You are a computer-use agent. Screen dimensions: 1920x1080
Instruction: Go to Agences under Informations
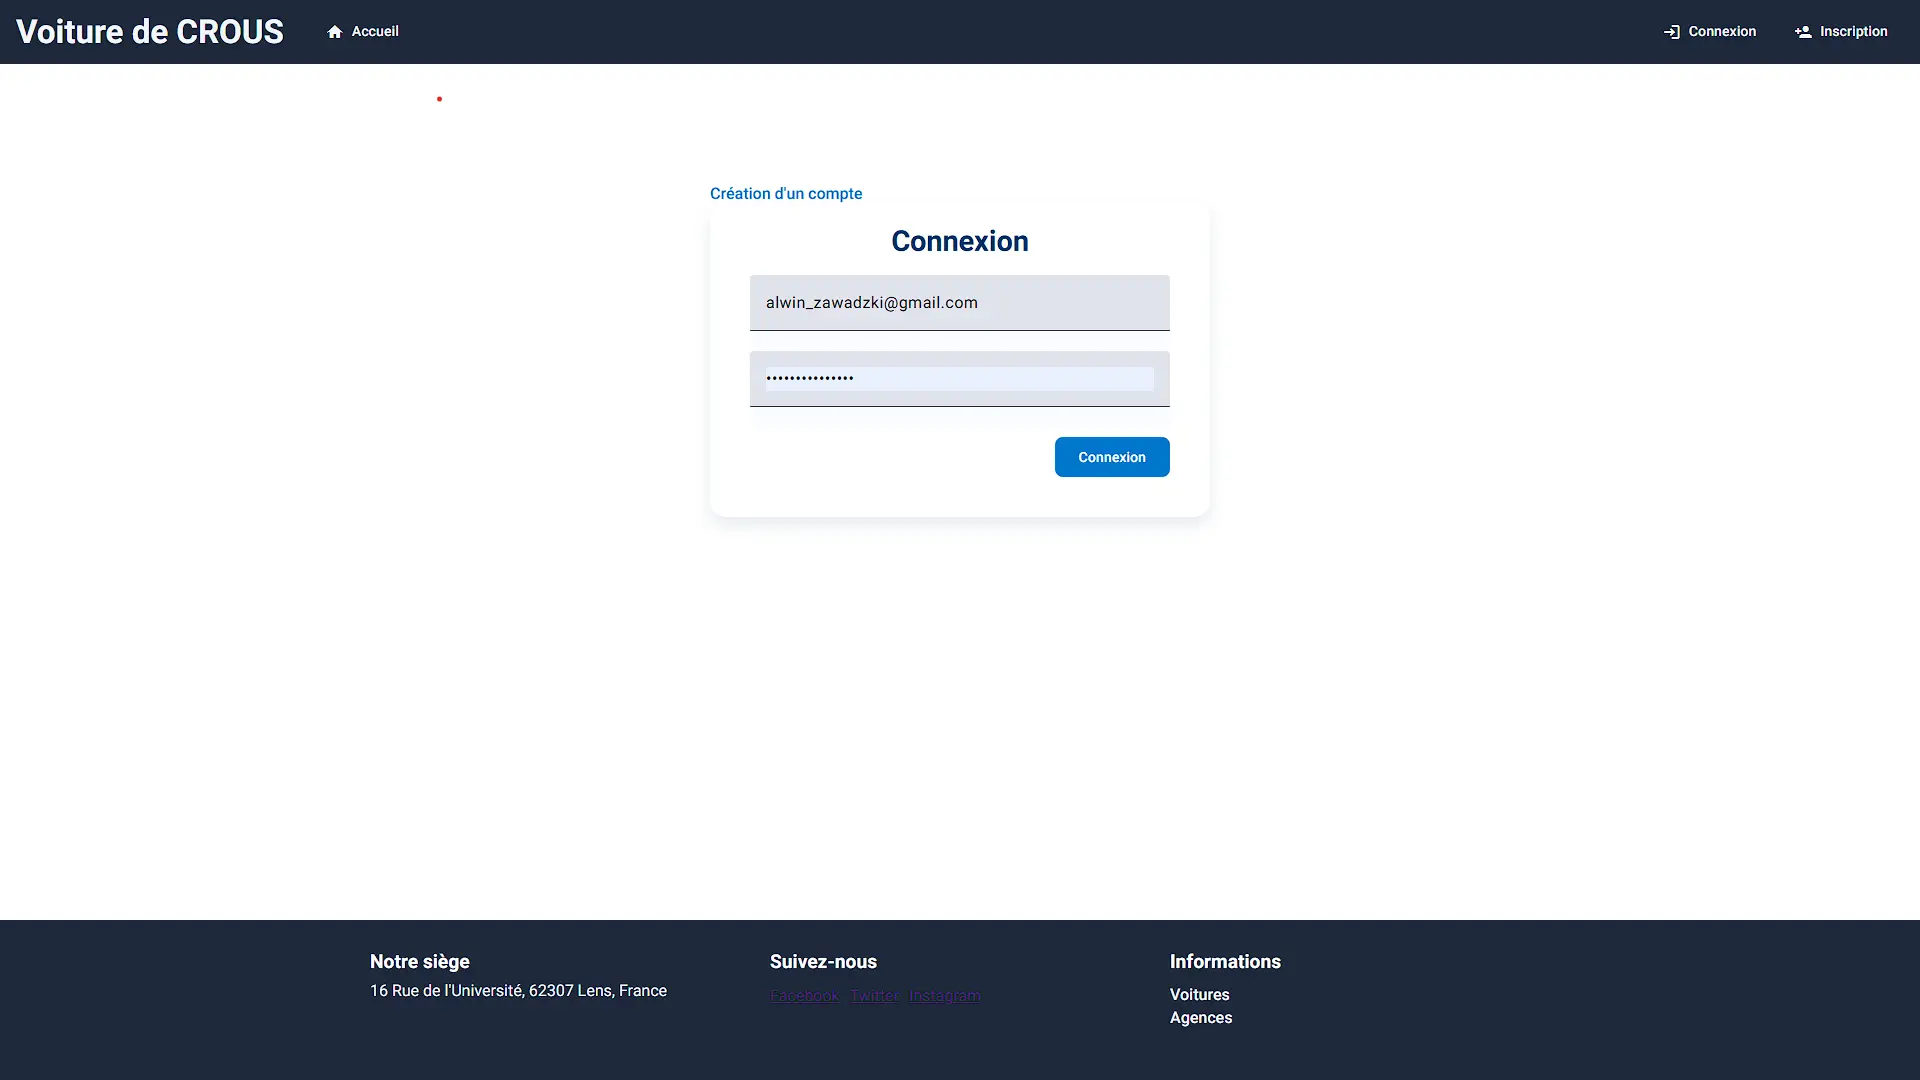[x=1200, y=1018]
